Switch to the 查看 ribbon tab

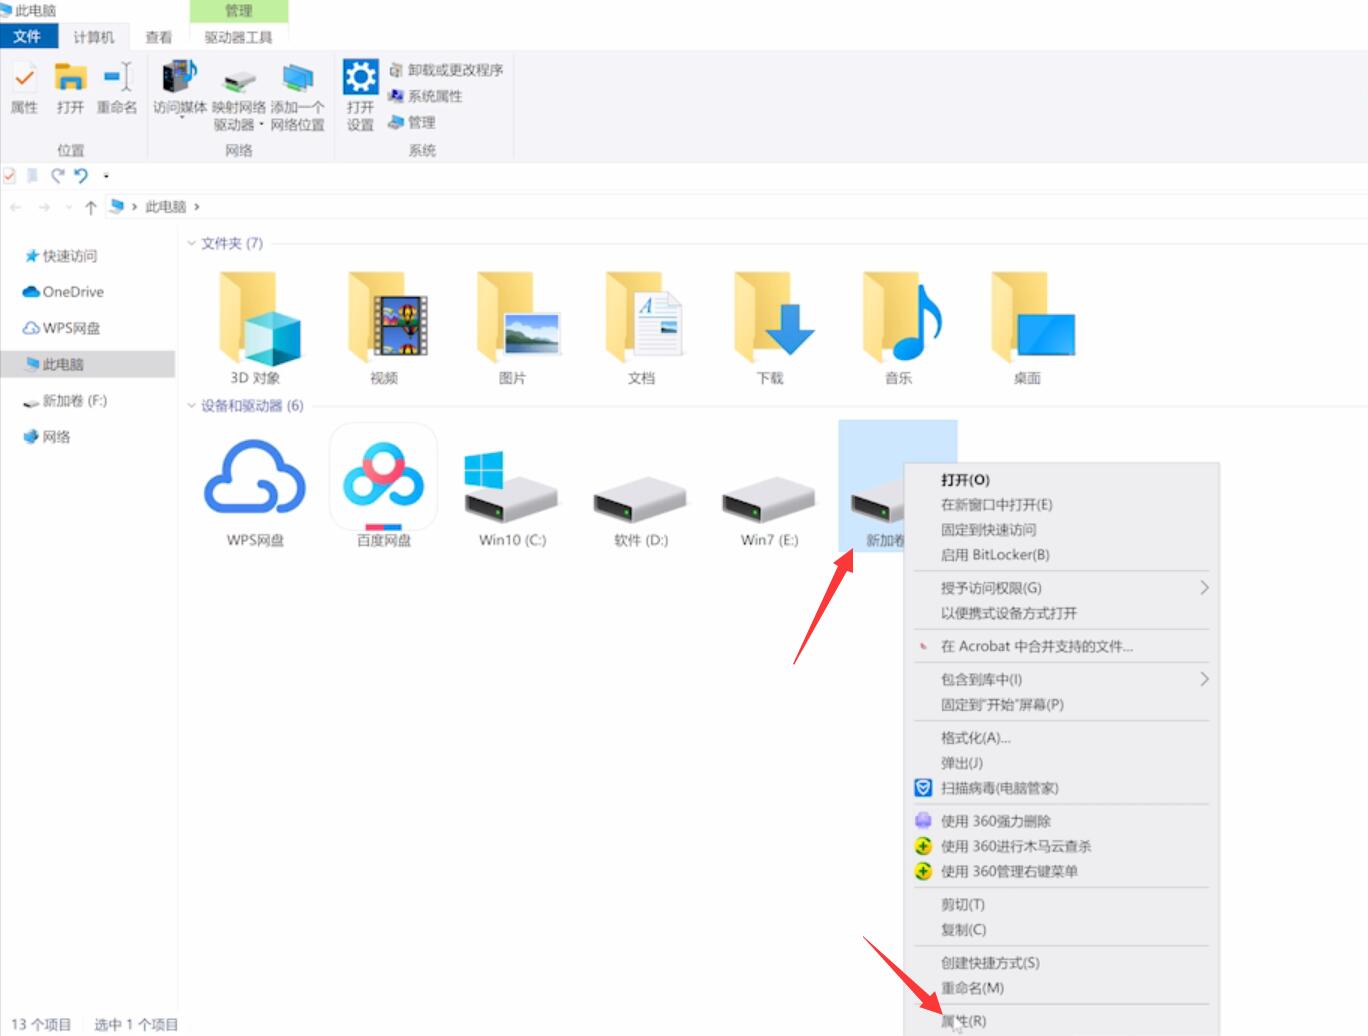[159, 37]
